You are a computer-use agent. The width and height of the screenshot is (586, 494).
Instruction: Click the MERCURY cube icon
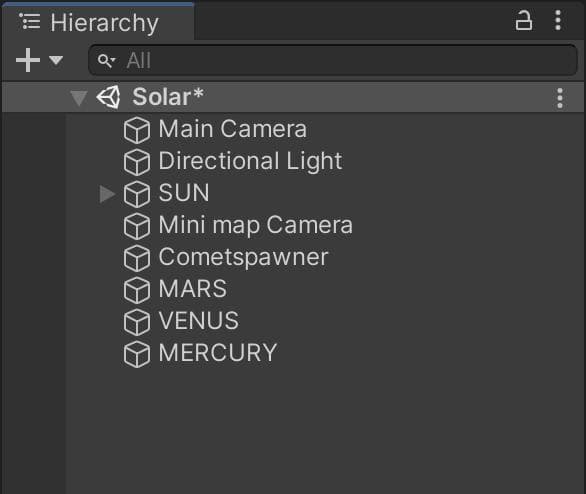point(137,354)
